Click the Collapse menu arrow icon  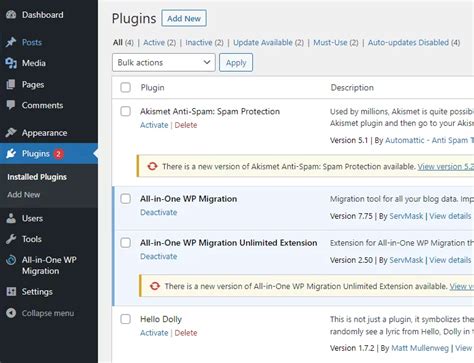click(11, 313)
